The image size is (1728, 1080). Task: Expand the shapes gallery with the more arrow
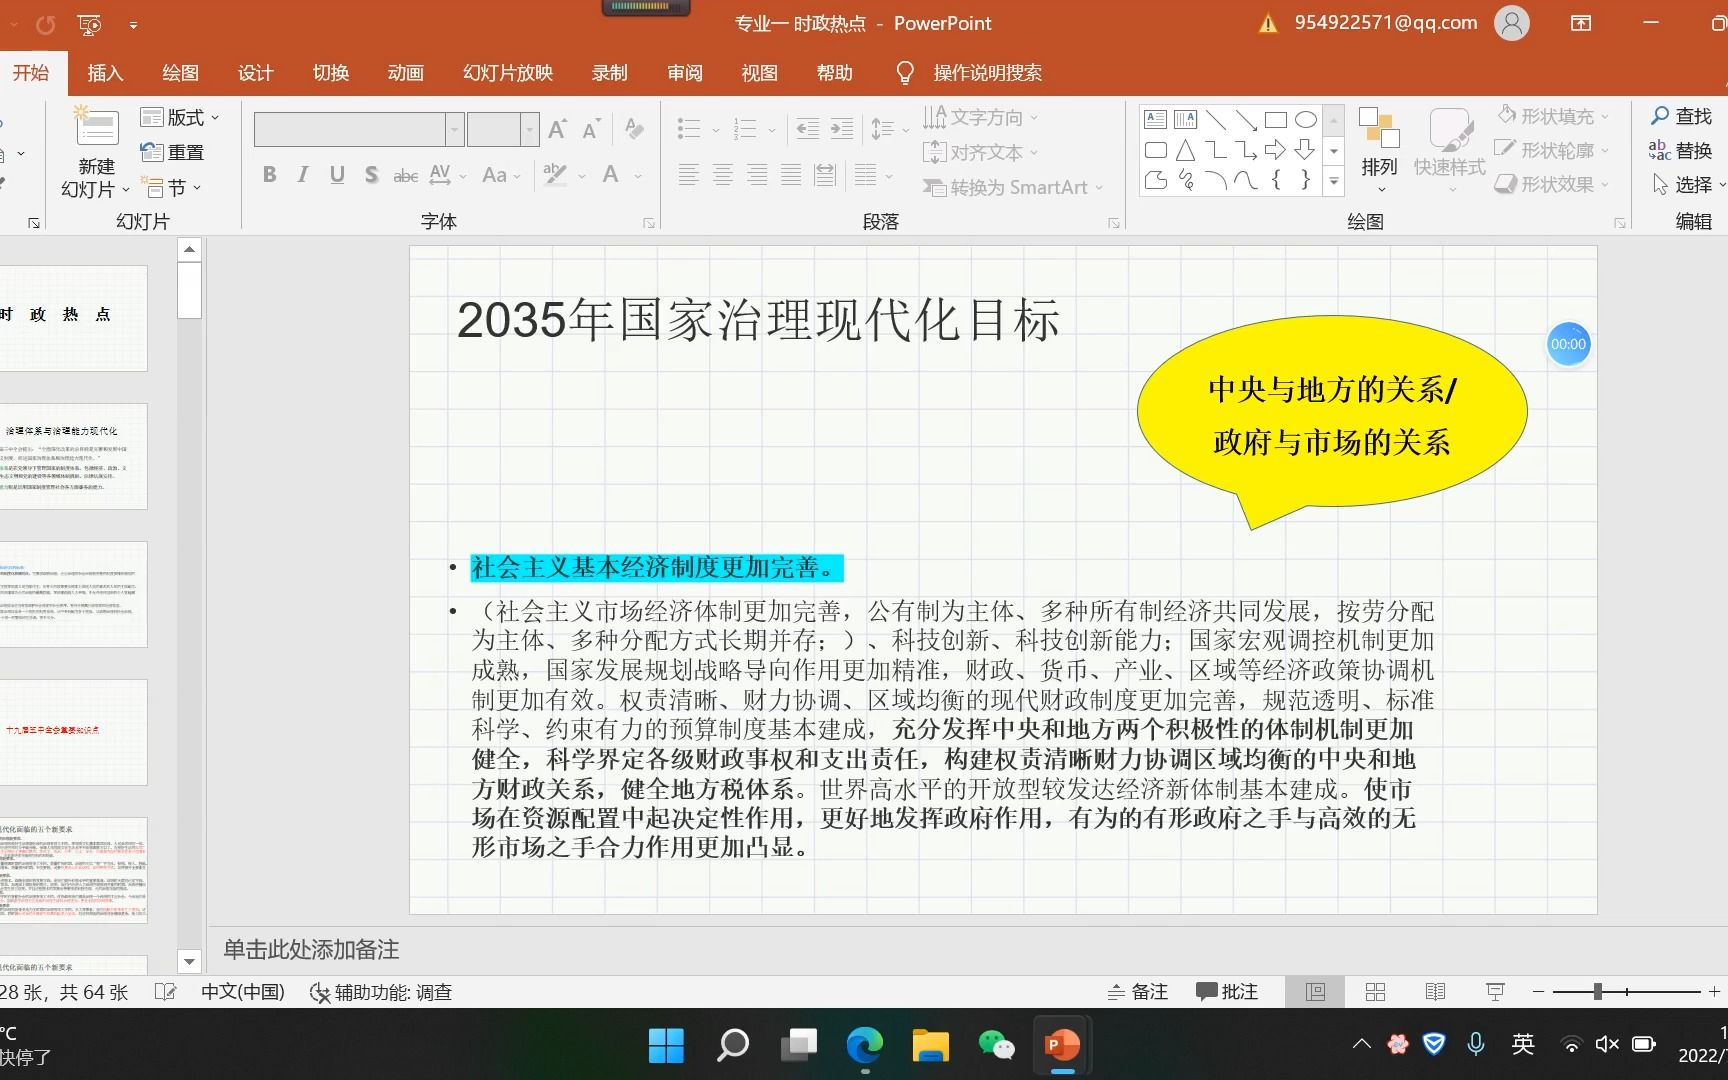(1333, 183)
